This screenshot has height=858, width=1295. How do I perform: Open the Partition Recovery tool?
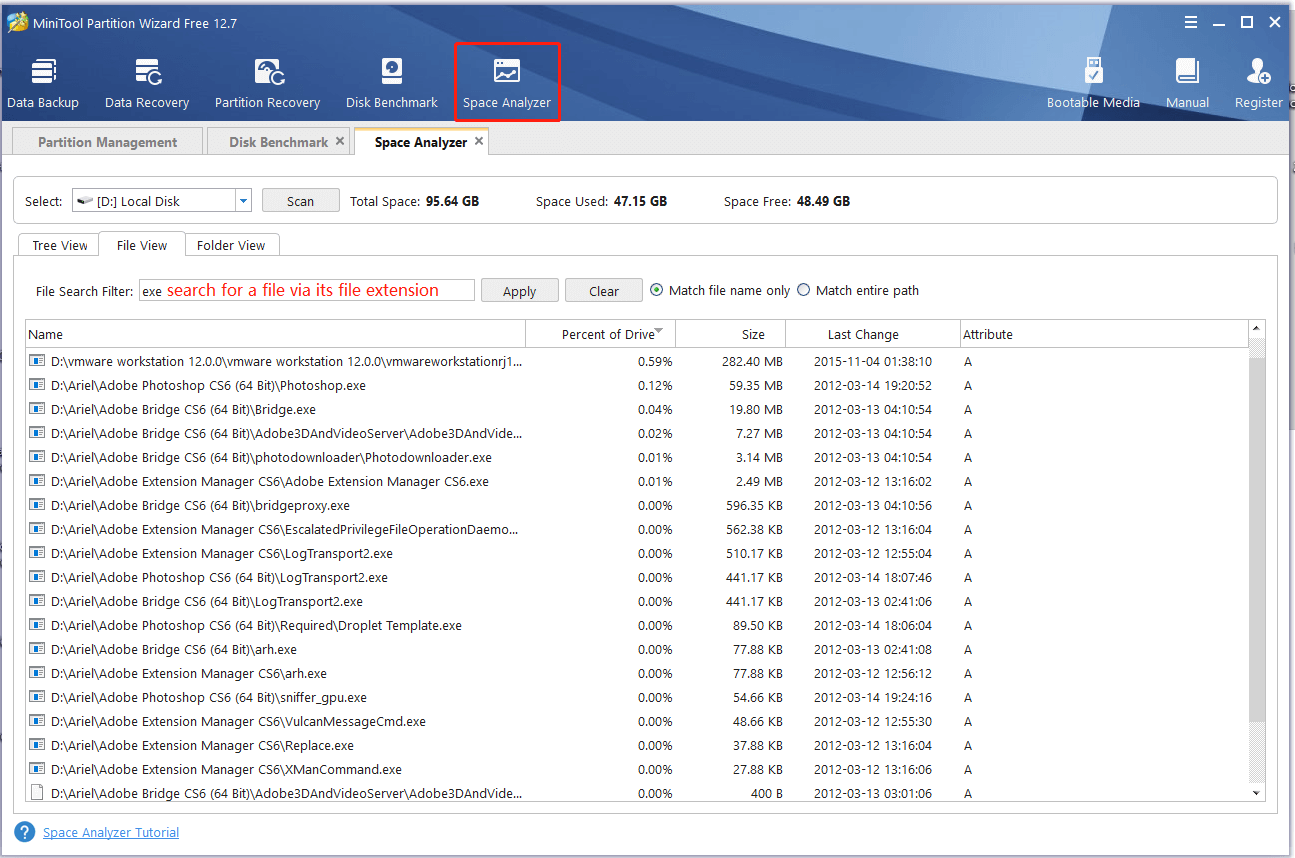click(267, 83)
